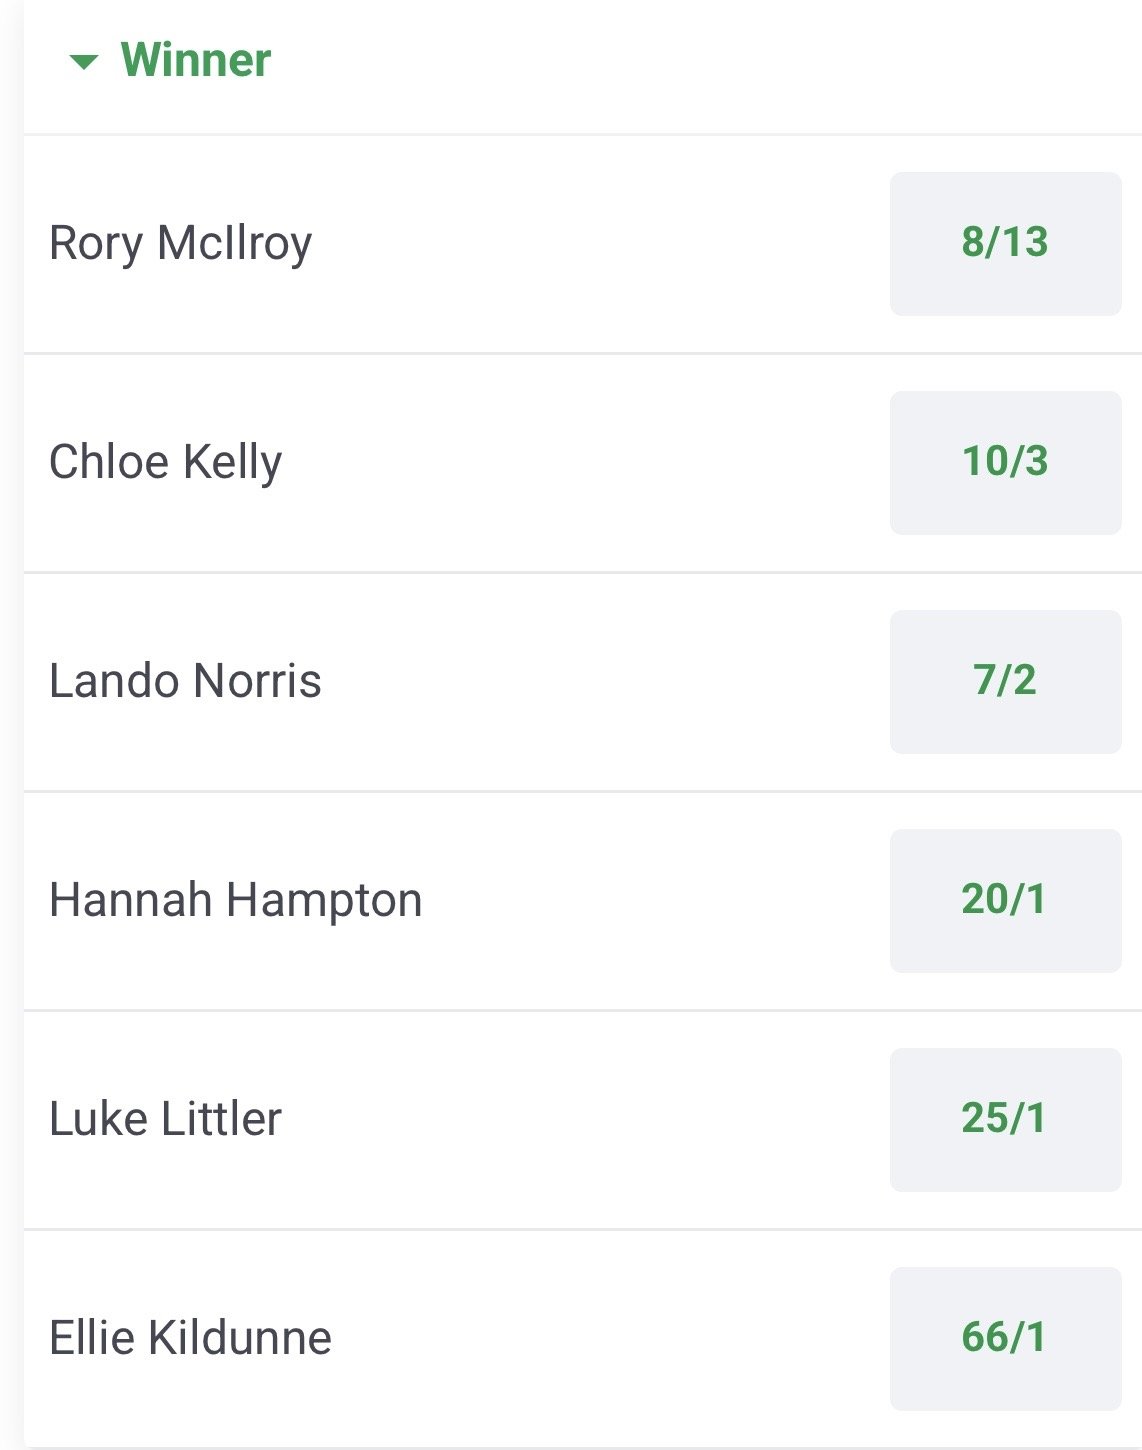
Task: Select the 10/3 odds for Chloe Kelly
Action: click(x=1005, y=463)
